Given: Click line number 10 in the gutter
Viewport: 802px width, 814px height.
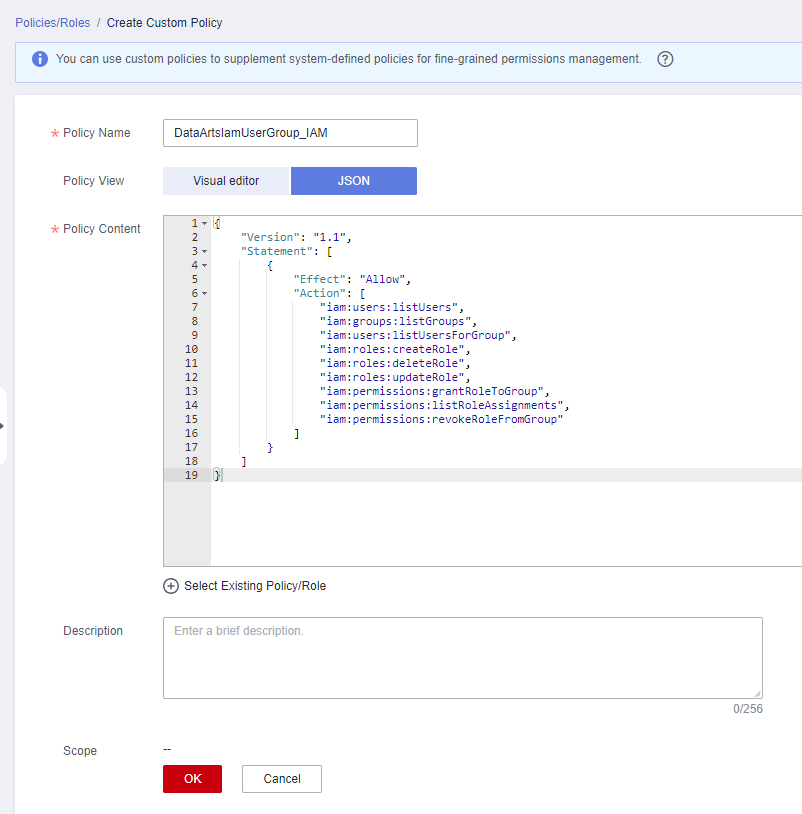Looking at the screenshot, I should [x=192, y=349].
